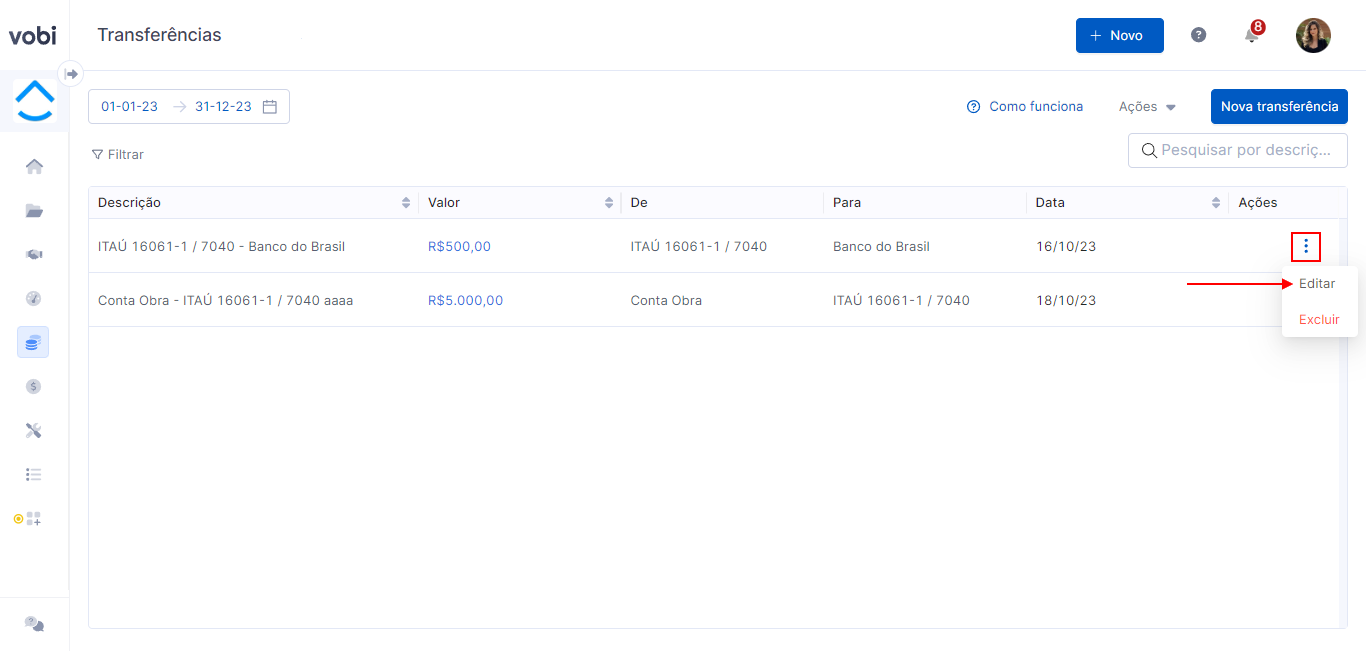Sort by Descrição column arrows

click(x=406, y=202)
